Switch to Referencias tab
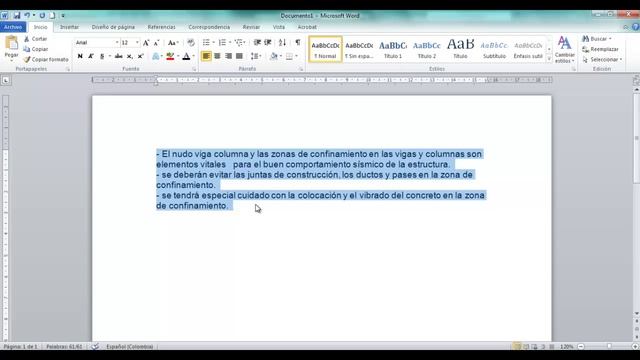Image resolution: width=640 pixels, height=360 pixels. (x=162, y=27)
